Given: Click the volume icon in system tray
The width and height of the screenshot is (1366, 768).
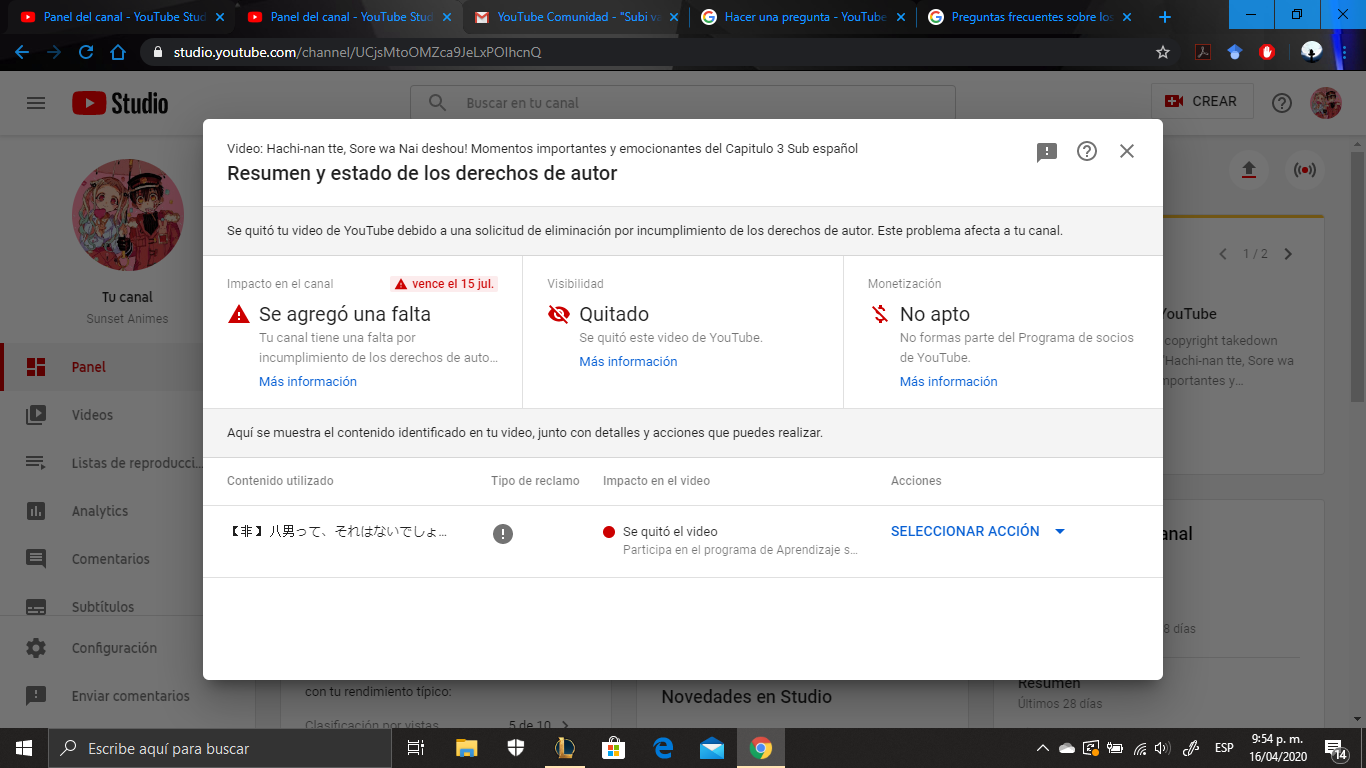Looking at the screenshot, I should (1161, 748).
